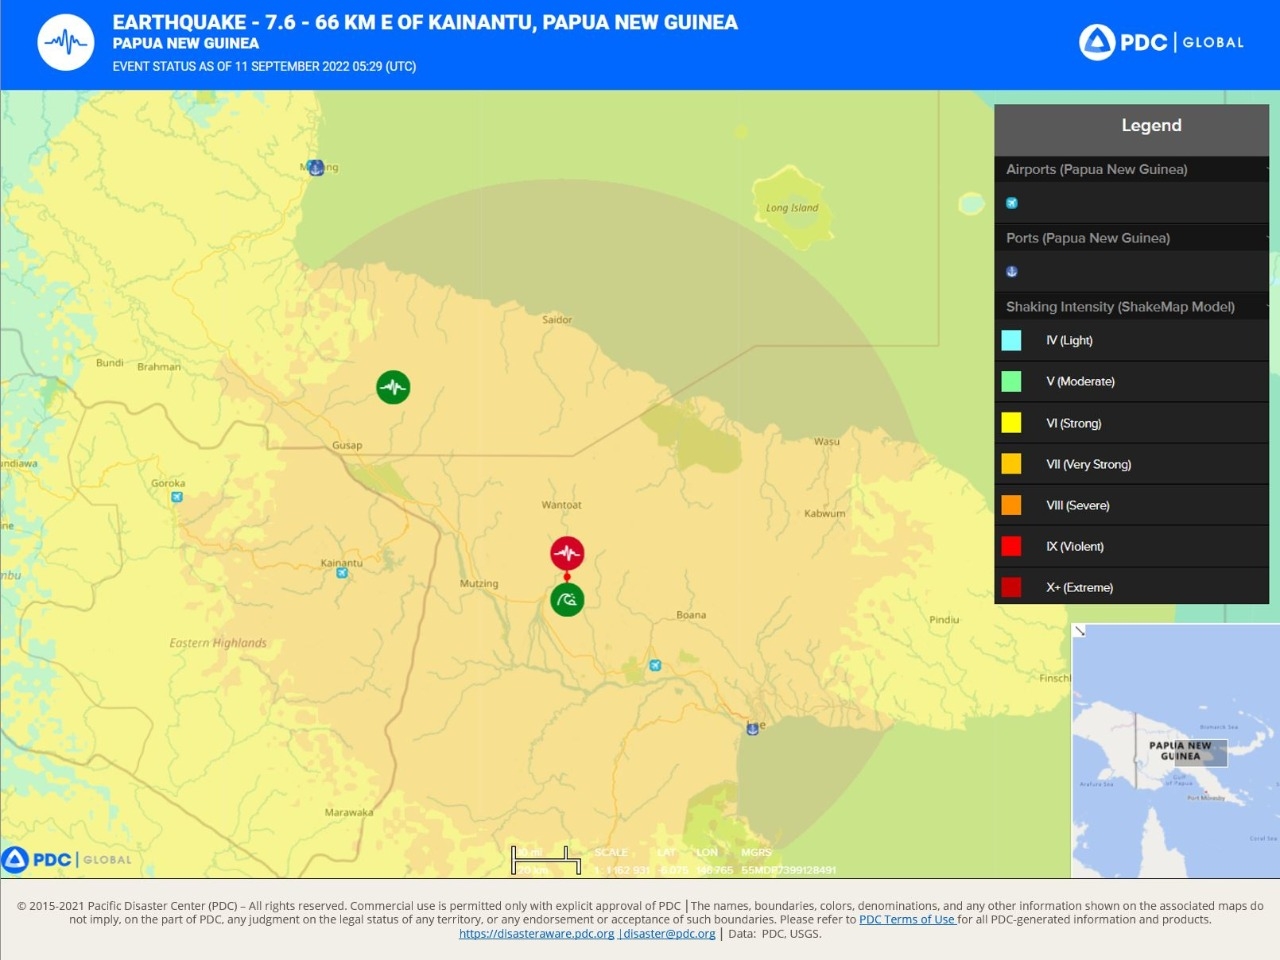Collapse the overview inset map arrow
Image resolution: width=1280 pixels, height=960 pixels.
point(1080,631)
